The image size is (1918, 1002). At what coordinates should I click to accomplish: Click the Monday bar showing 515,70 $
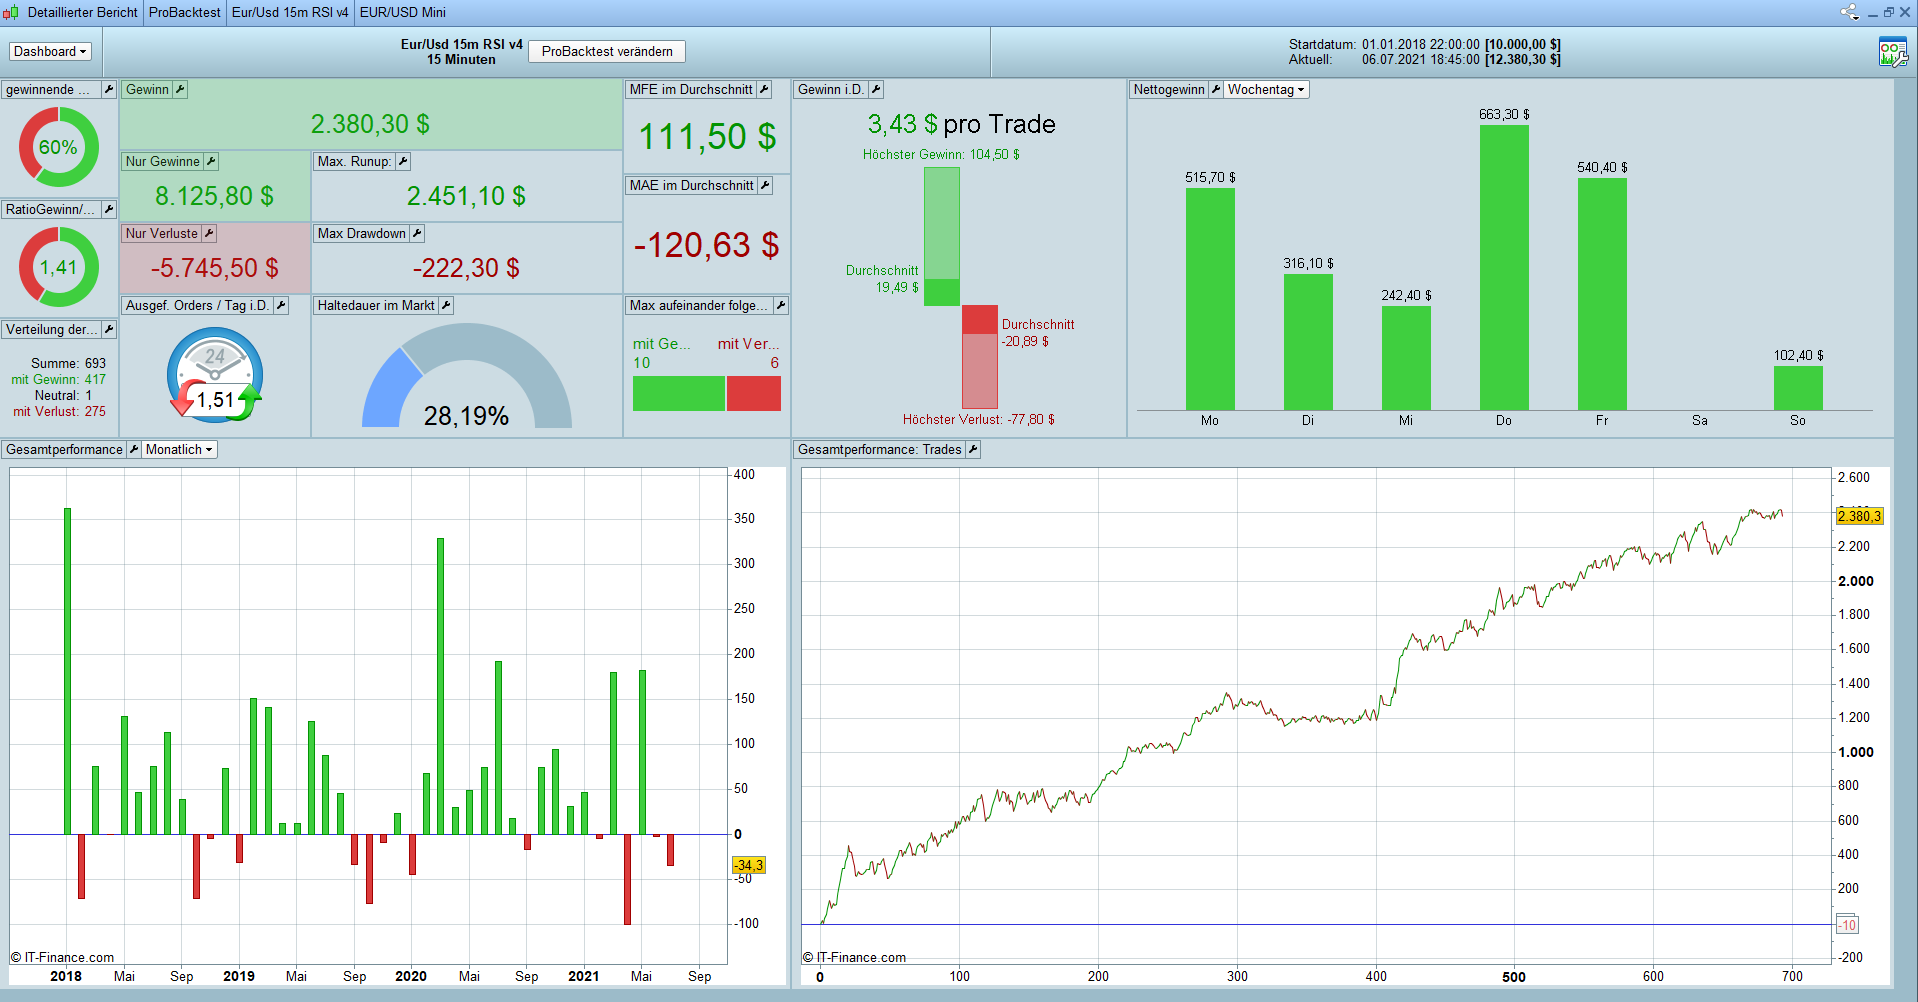coord(1210,299)
